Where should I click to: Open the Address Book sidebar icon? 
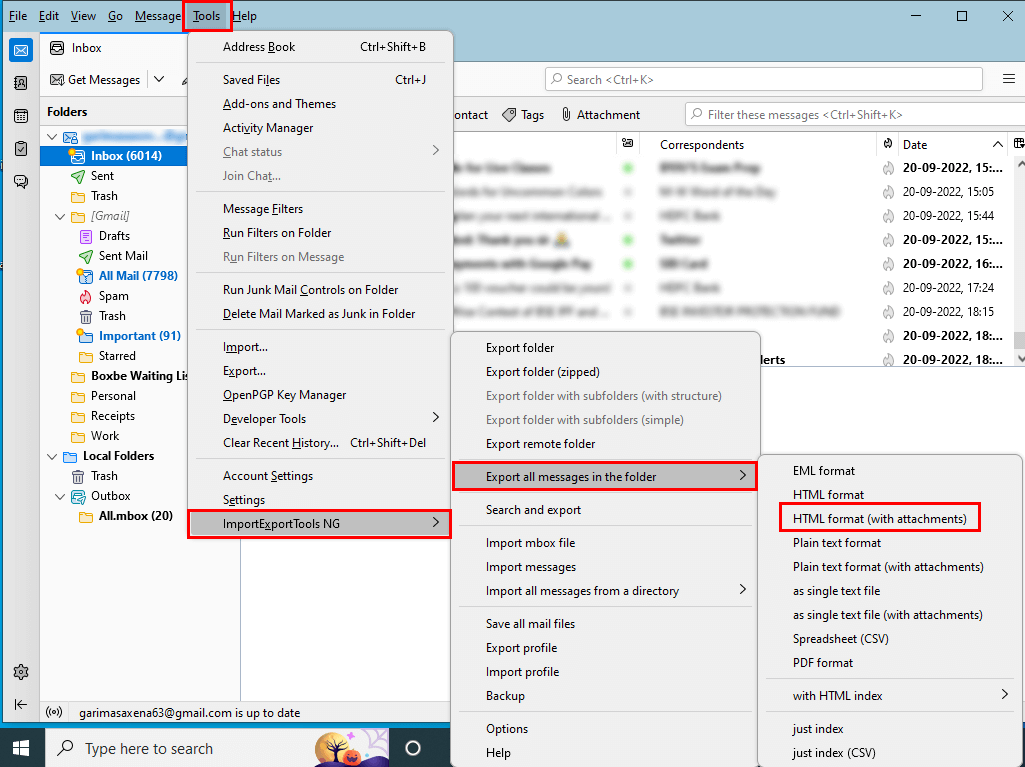(x=21, y=83)
